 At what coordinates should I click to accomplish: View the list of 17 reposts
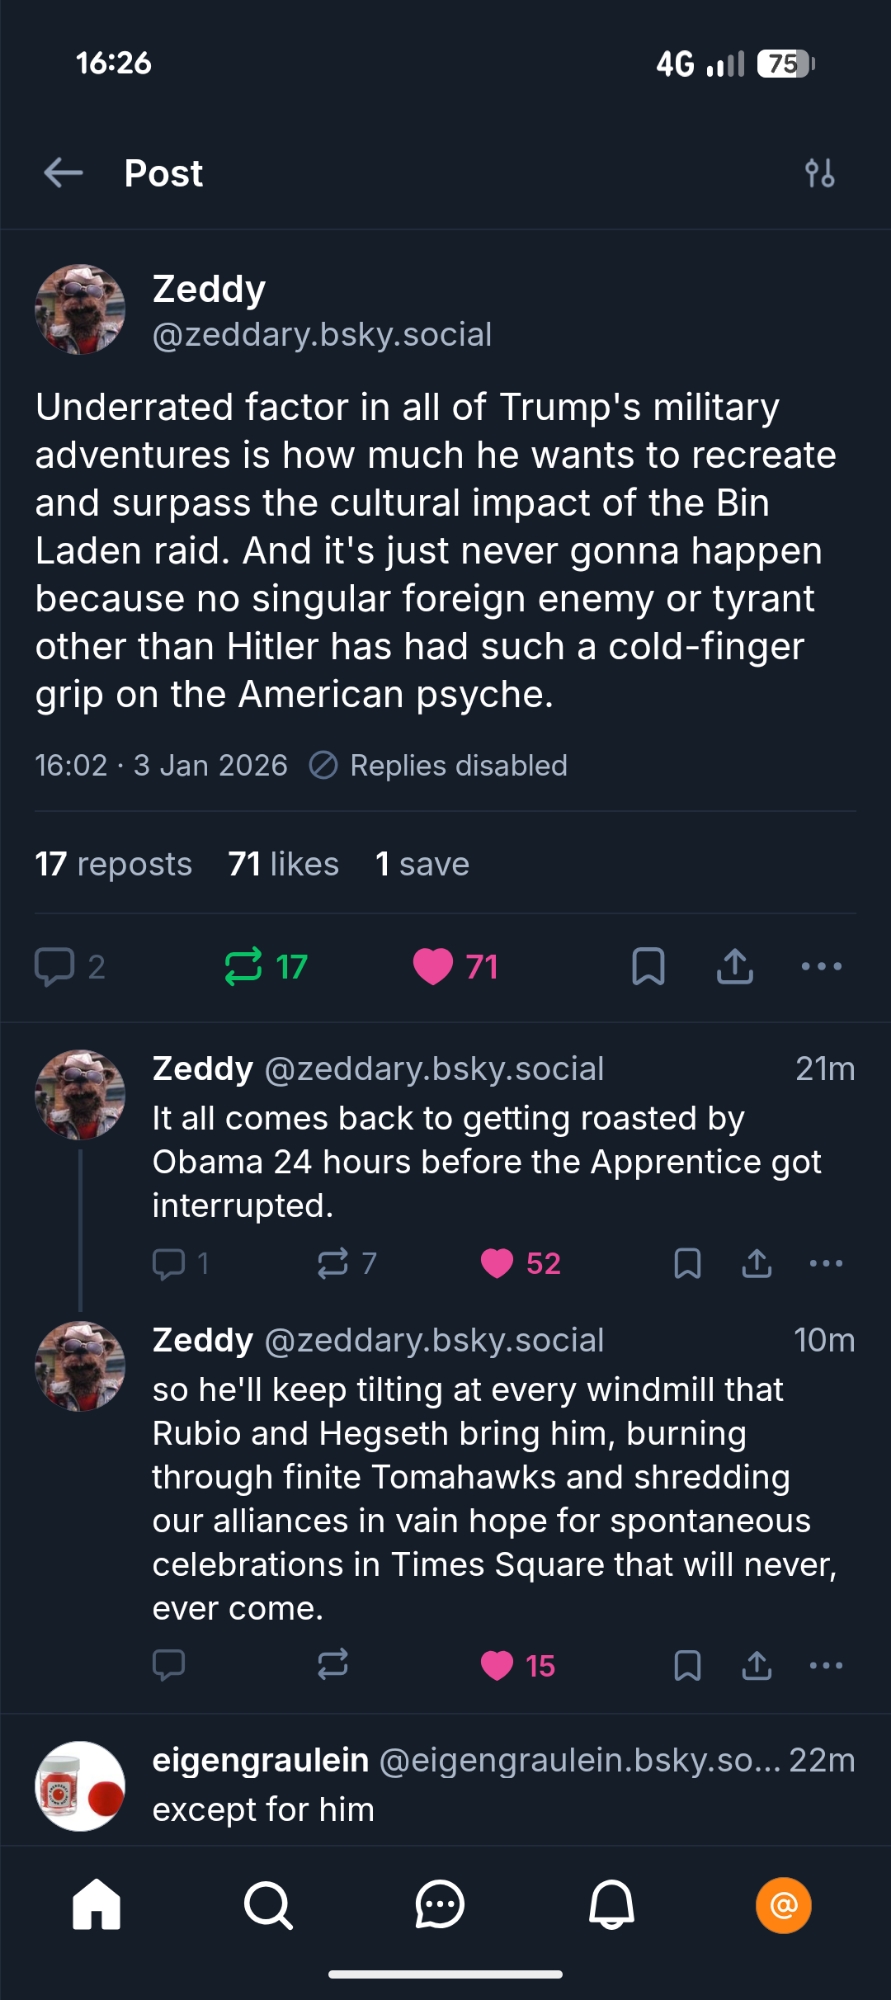[x=113, y=864]
